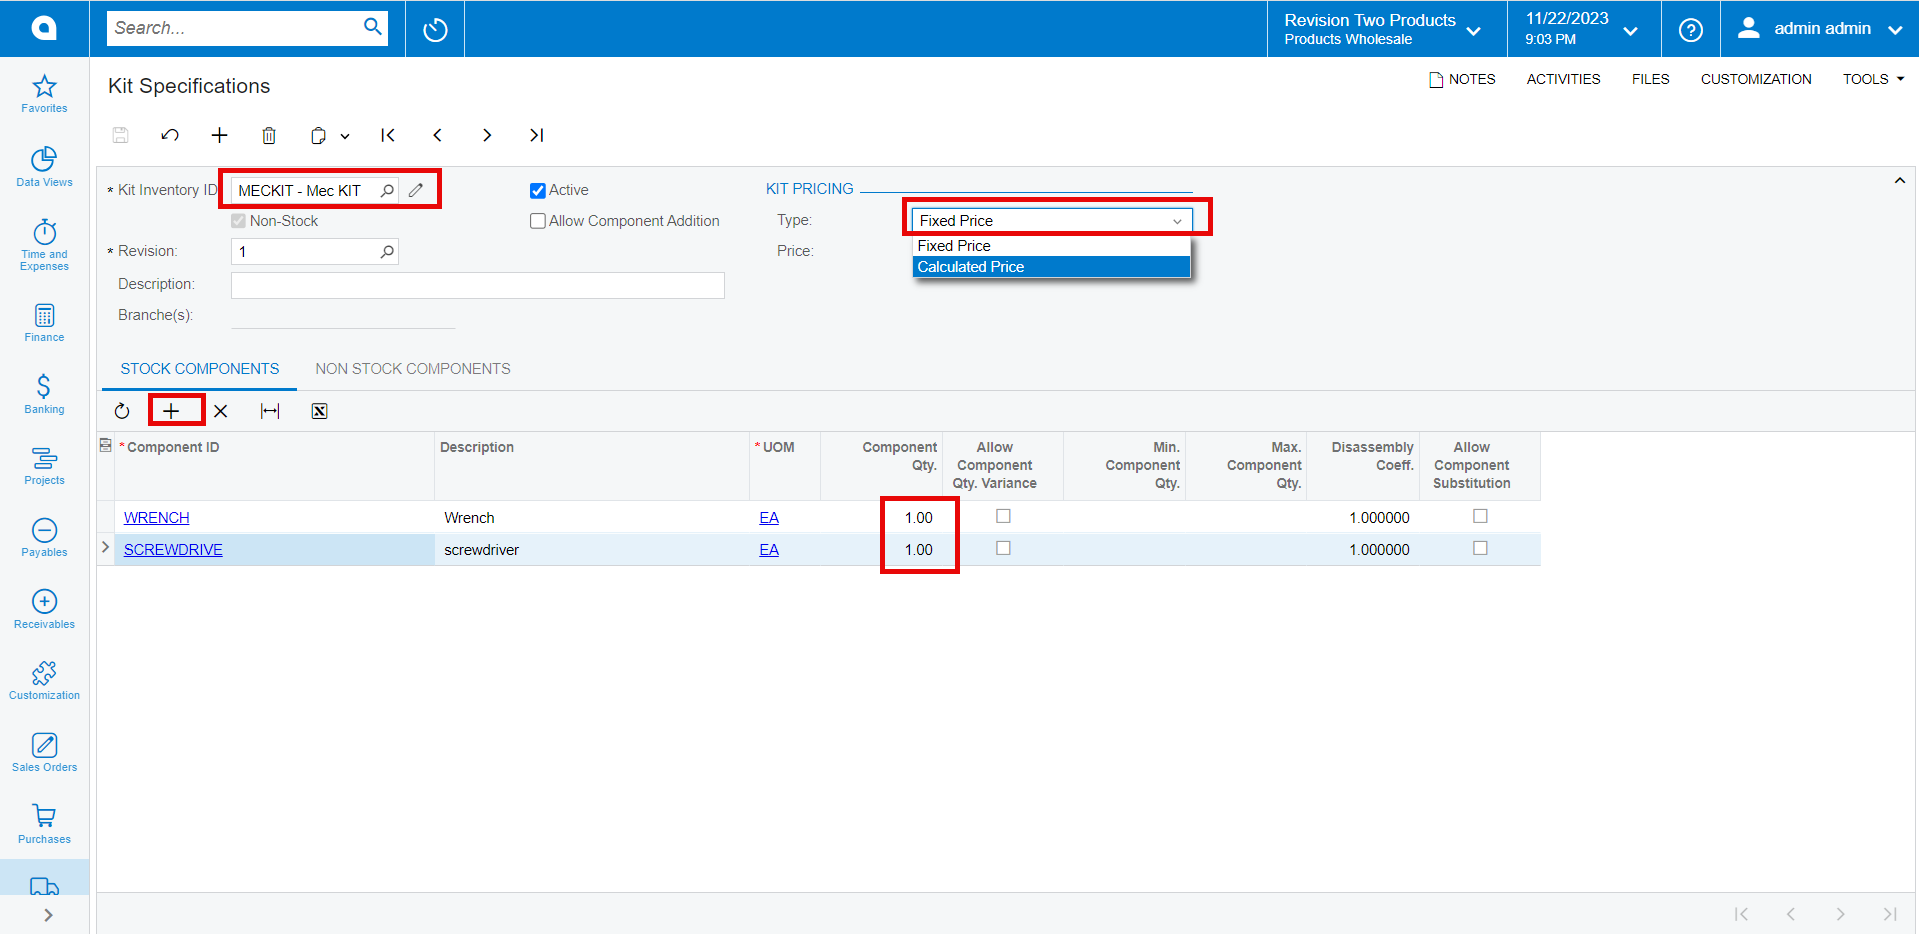1919x934 pixels.
Task: Choose Calculated Price from Type list
Action: coord(1051,267)
